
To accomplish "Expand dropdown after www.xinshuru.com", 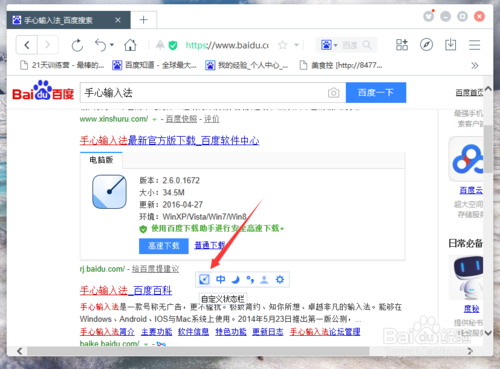I will click(x=154, y=119).
